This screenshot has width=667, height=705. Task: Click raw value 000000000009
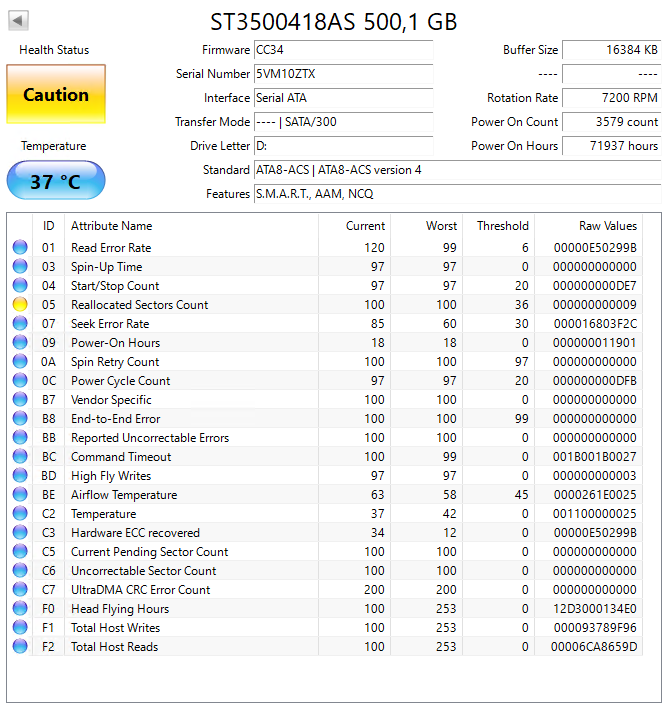[595, 305]
